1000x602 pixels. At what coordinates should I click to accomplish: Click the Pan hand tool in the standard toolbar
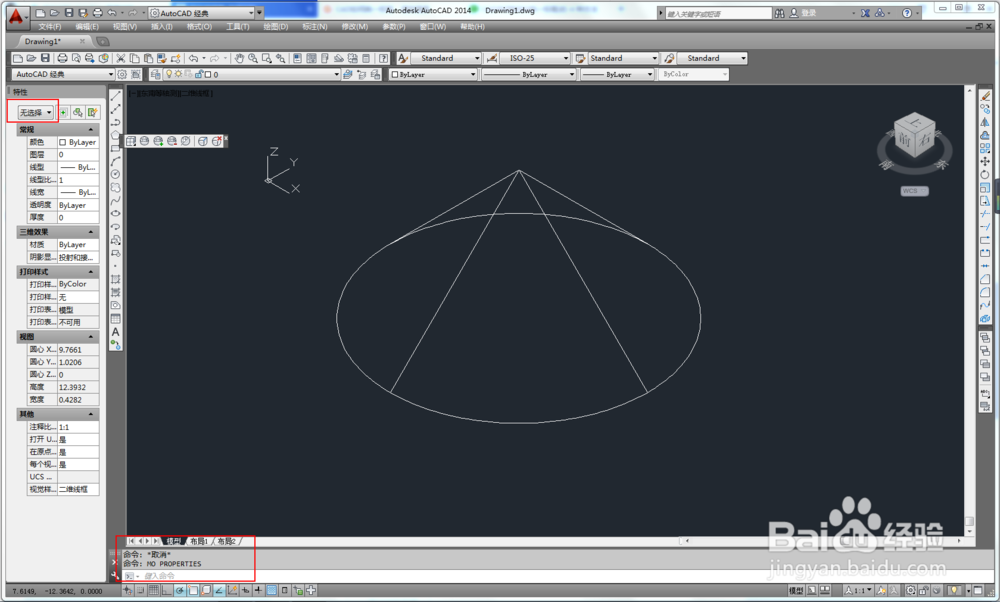[x=239, y=58]
